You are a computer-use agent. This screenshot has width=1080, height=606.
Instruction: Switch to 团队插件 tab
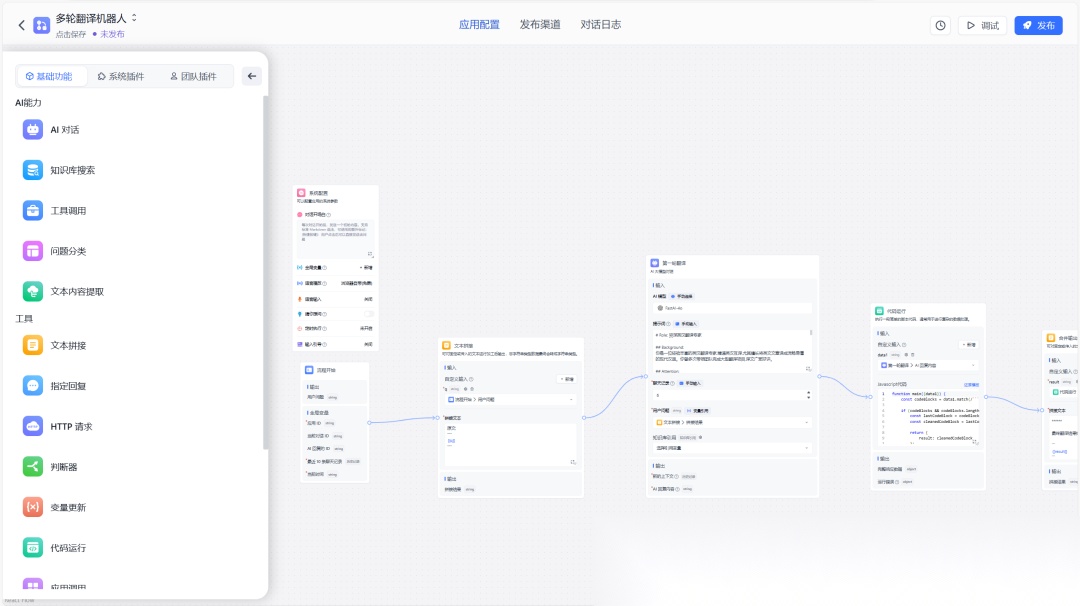pos(194,76)
